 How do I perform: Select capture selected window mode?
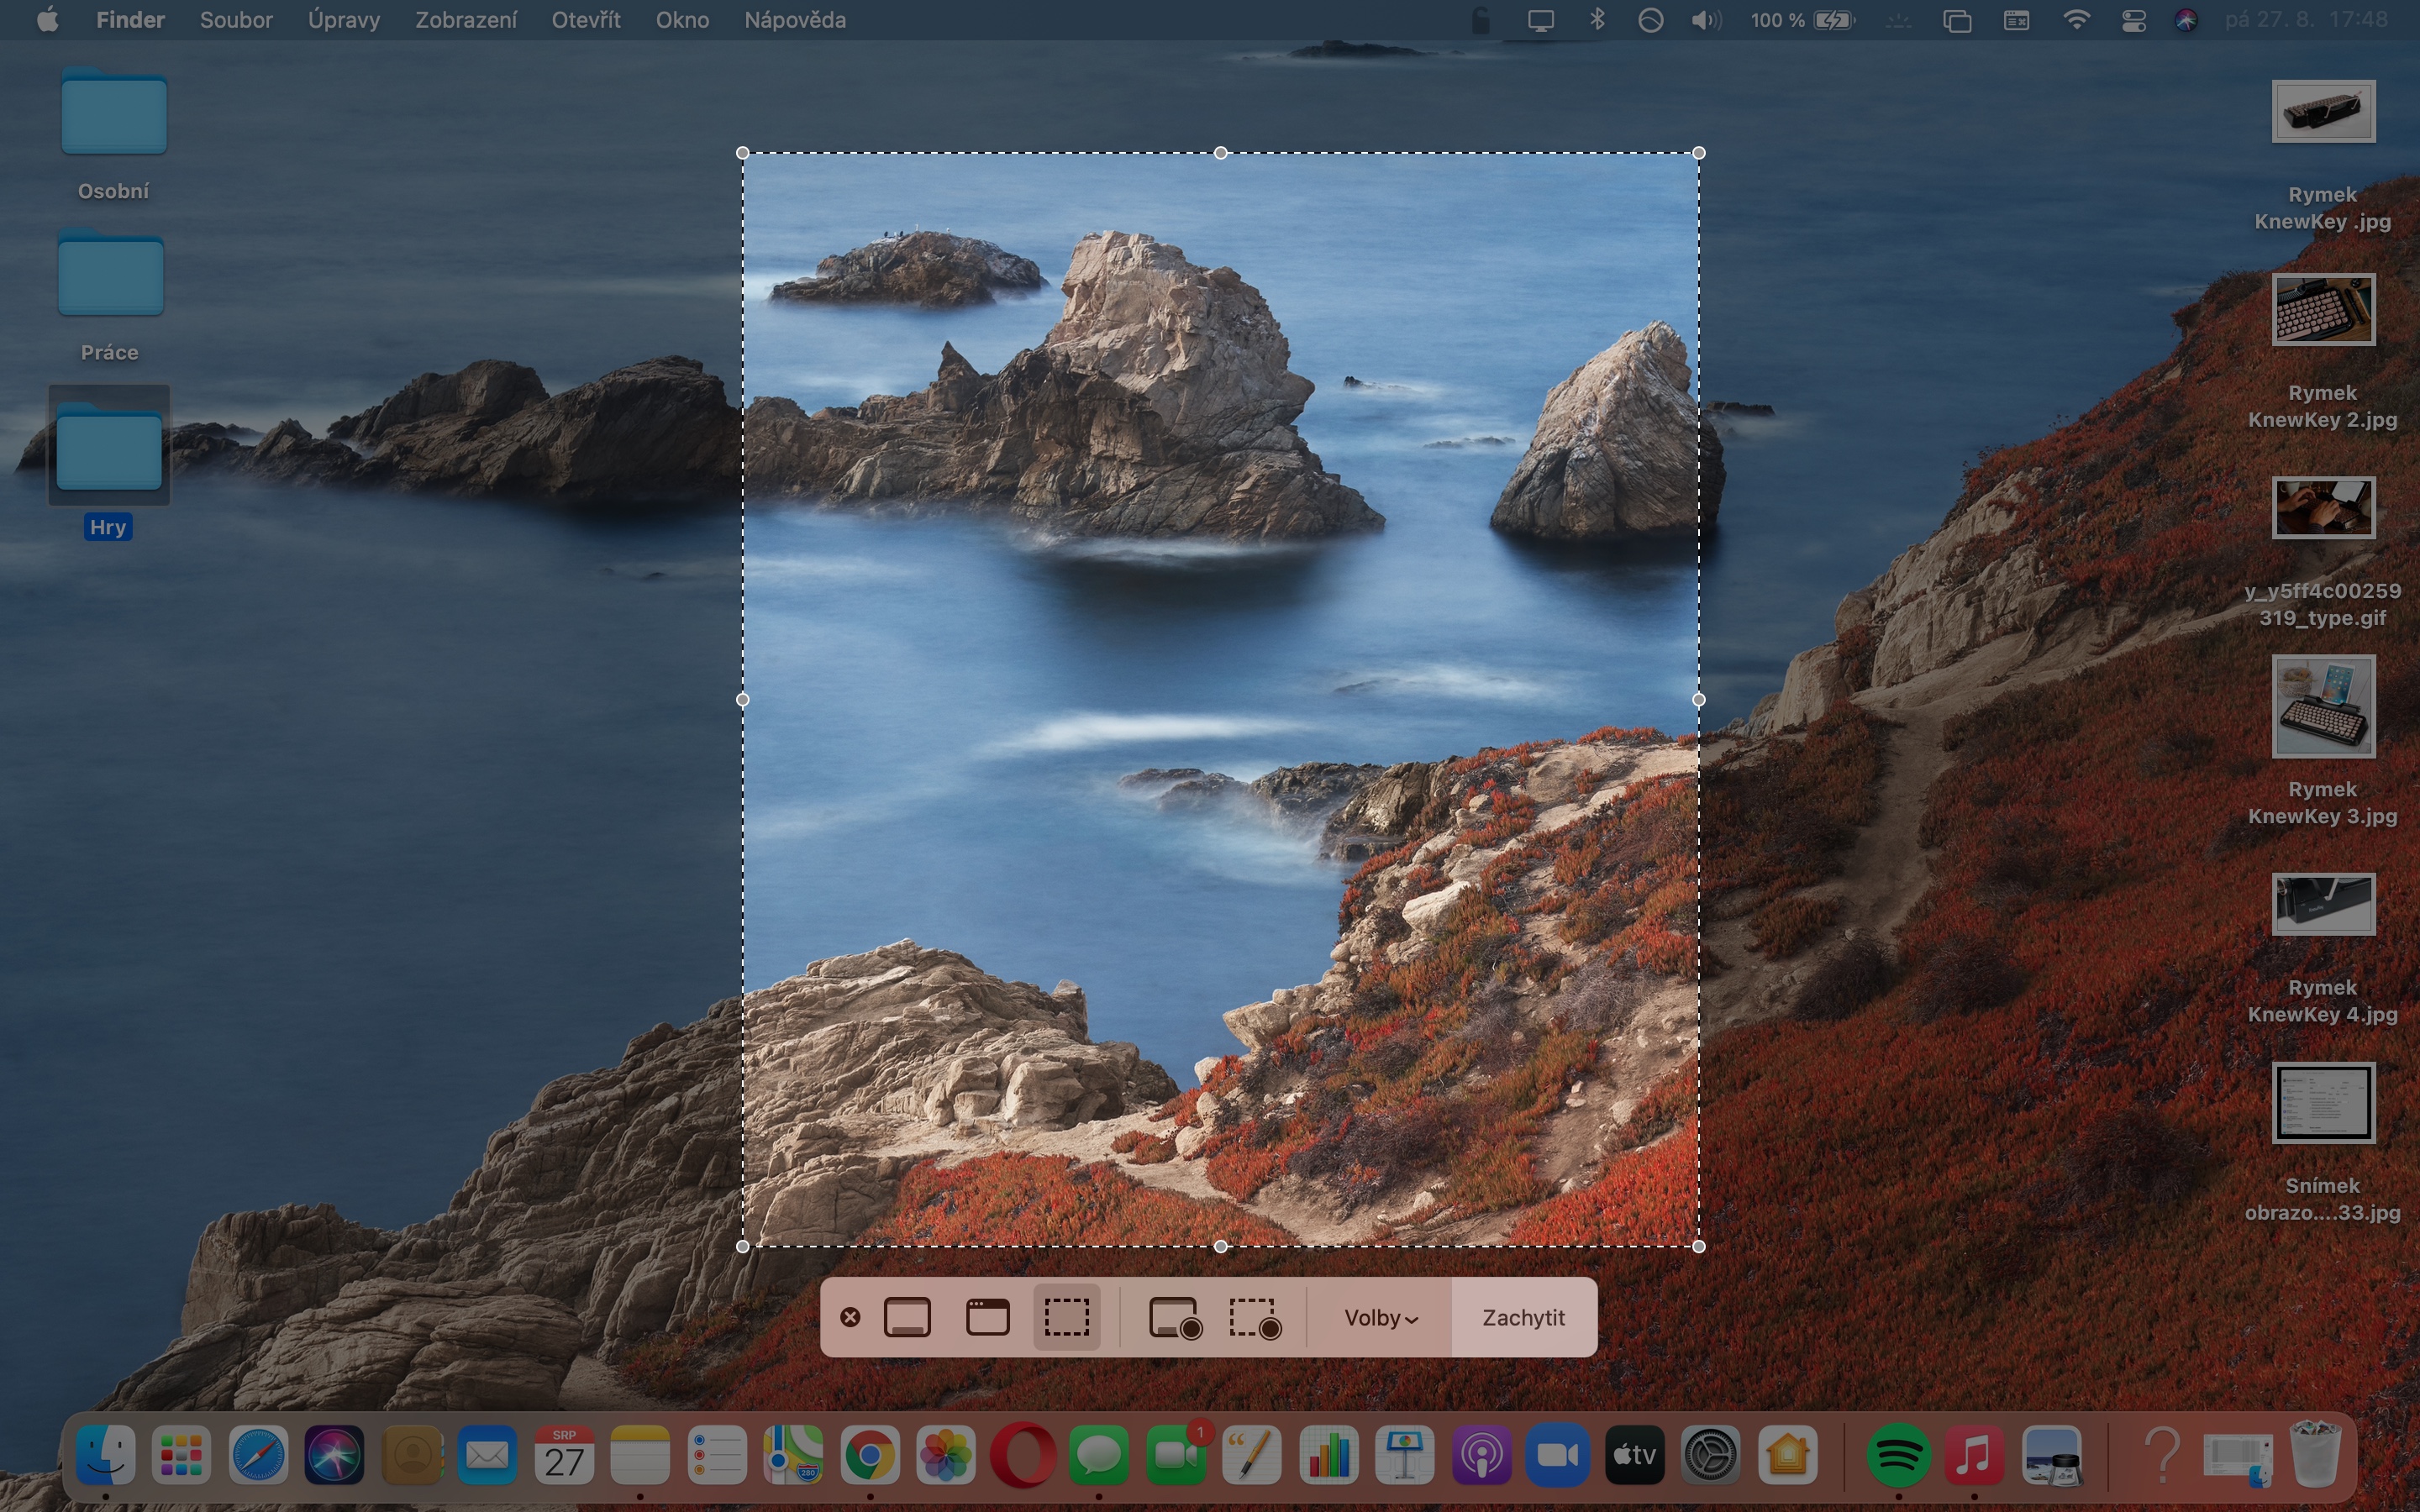(987, 1317)
